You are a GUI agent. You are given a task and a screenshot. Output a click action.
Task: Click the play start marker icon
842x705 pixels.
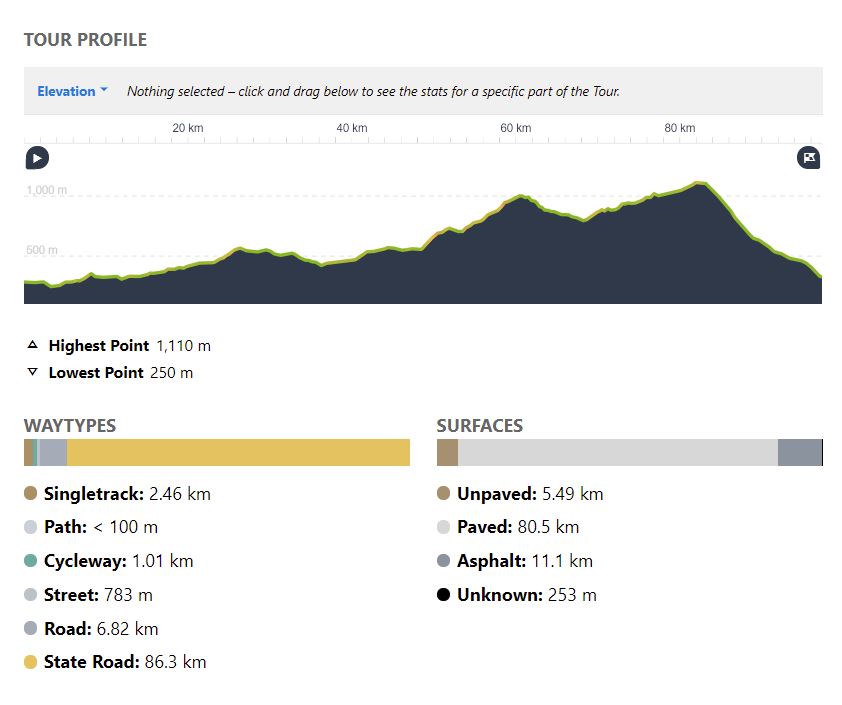click(x=37, y=158)
